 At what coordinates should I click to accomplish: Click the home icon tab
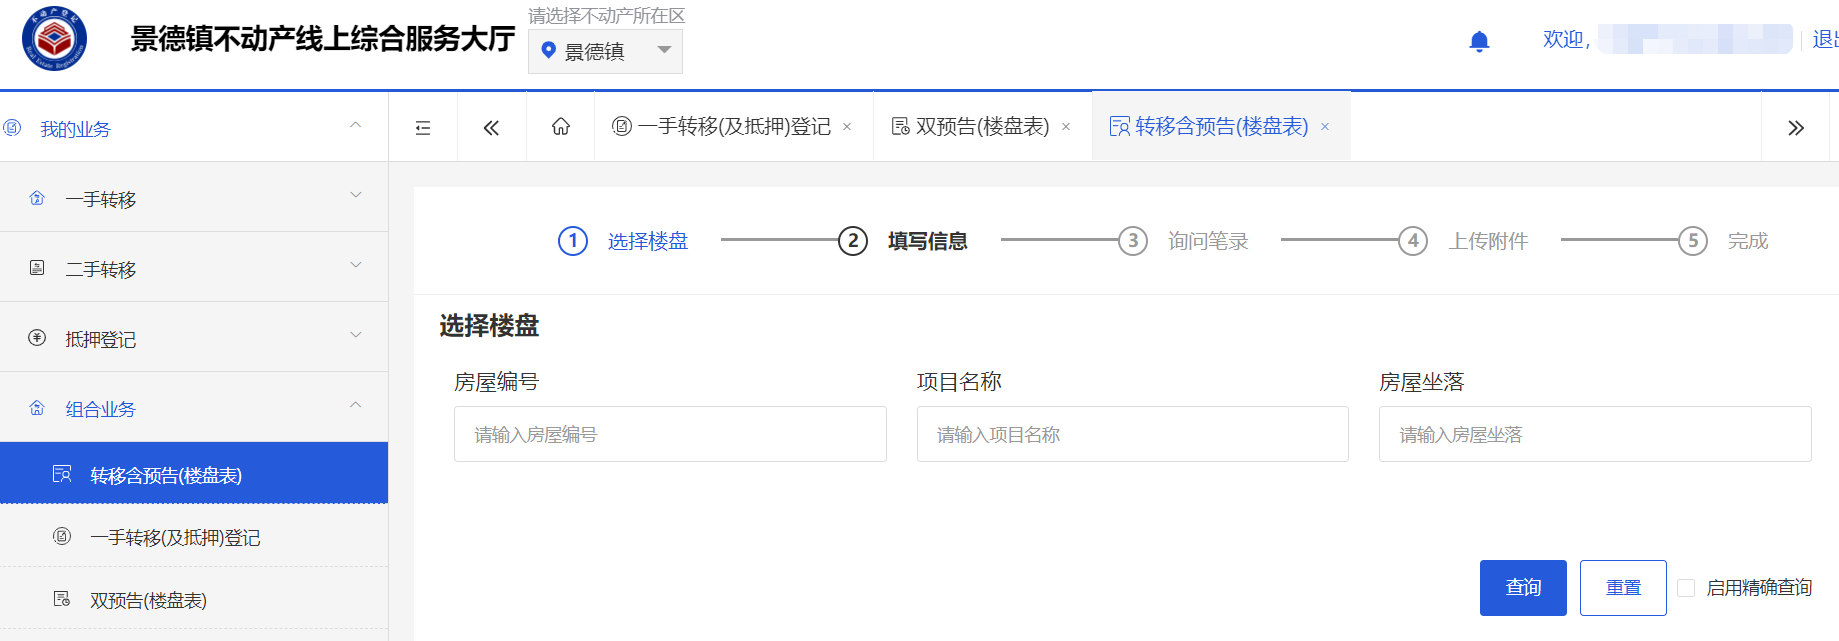point(561,127)
